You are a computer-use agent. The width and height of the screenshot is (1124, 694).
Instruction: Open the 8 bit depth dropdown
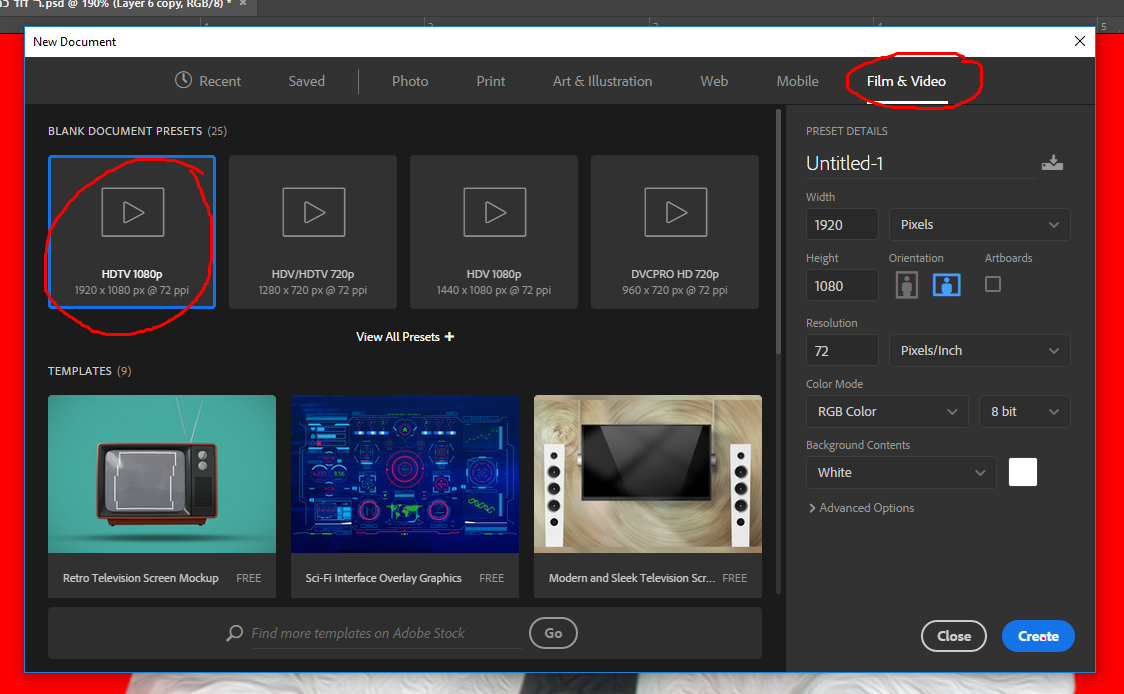point(1024,412)
